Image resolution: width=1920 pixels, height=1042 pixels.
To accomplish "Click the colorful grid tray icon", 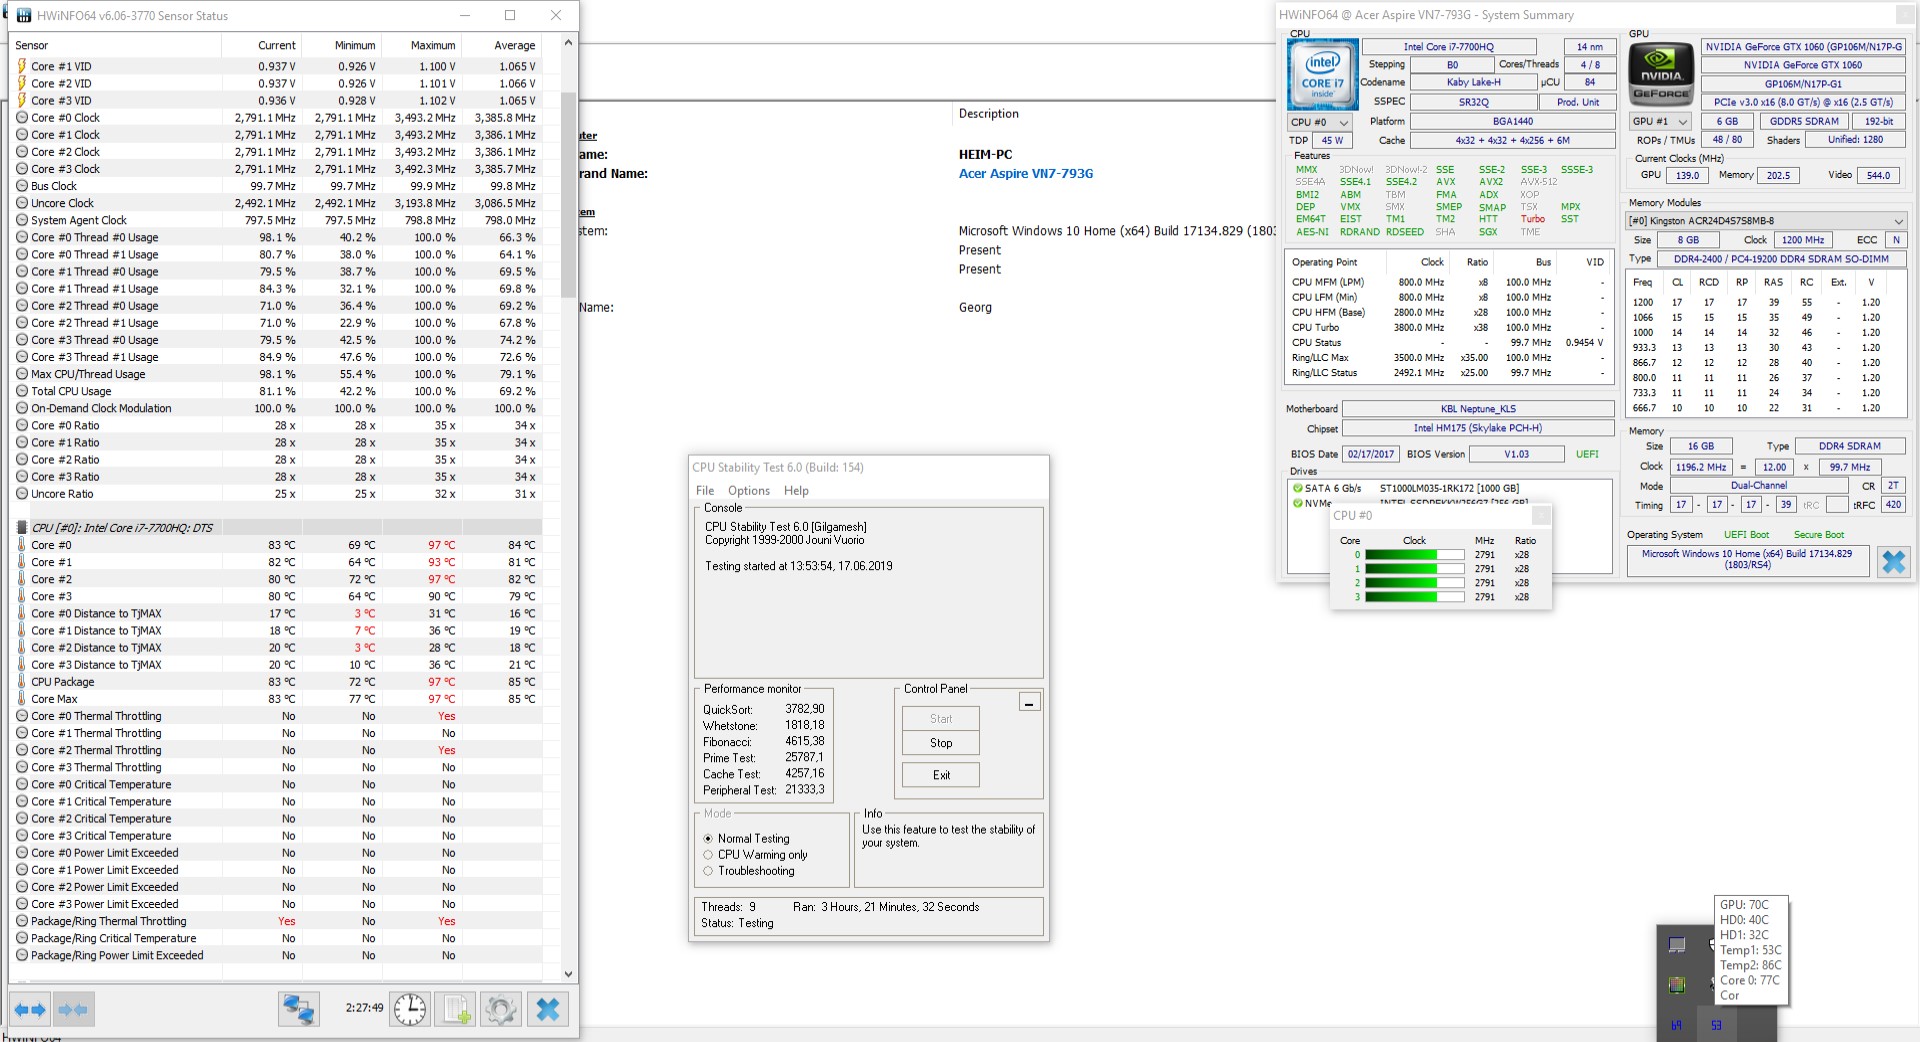I will coord(1677,985).
